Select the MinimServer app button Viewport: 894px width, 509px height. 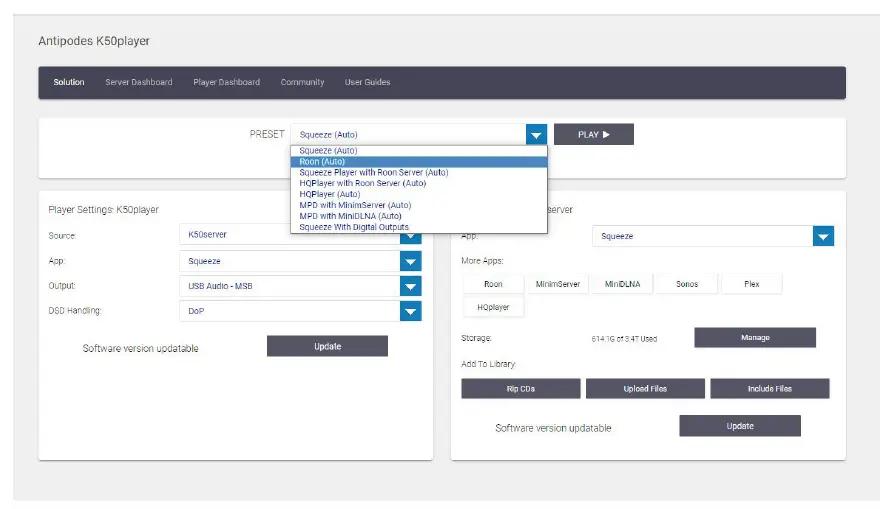click(558, 284)
